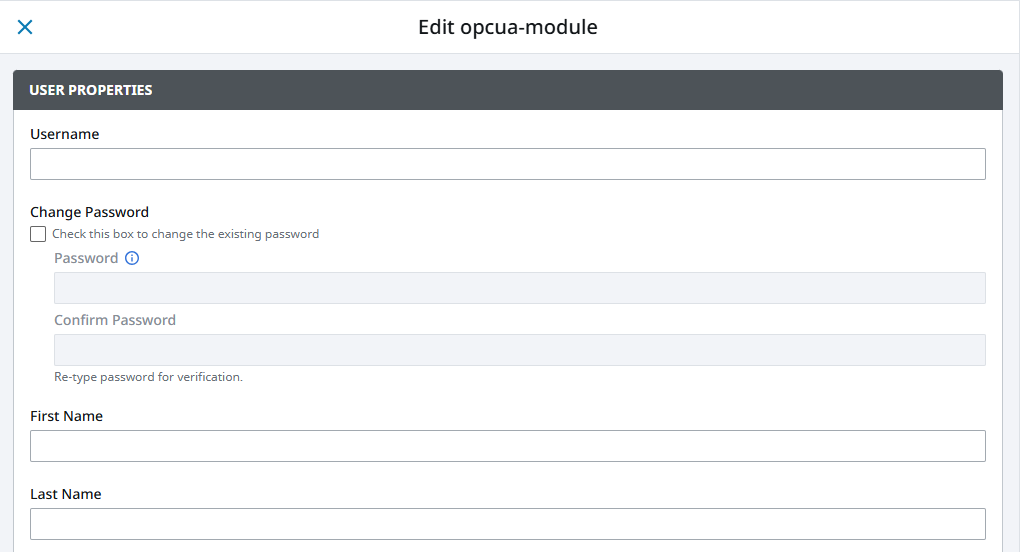The width and height of the screenshot is (1020, 552).
Task: Click the USER PROPERTIES section header
Action: 507,90
